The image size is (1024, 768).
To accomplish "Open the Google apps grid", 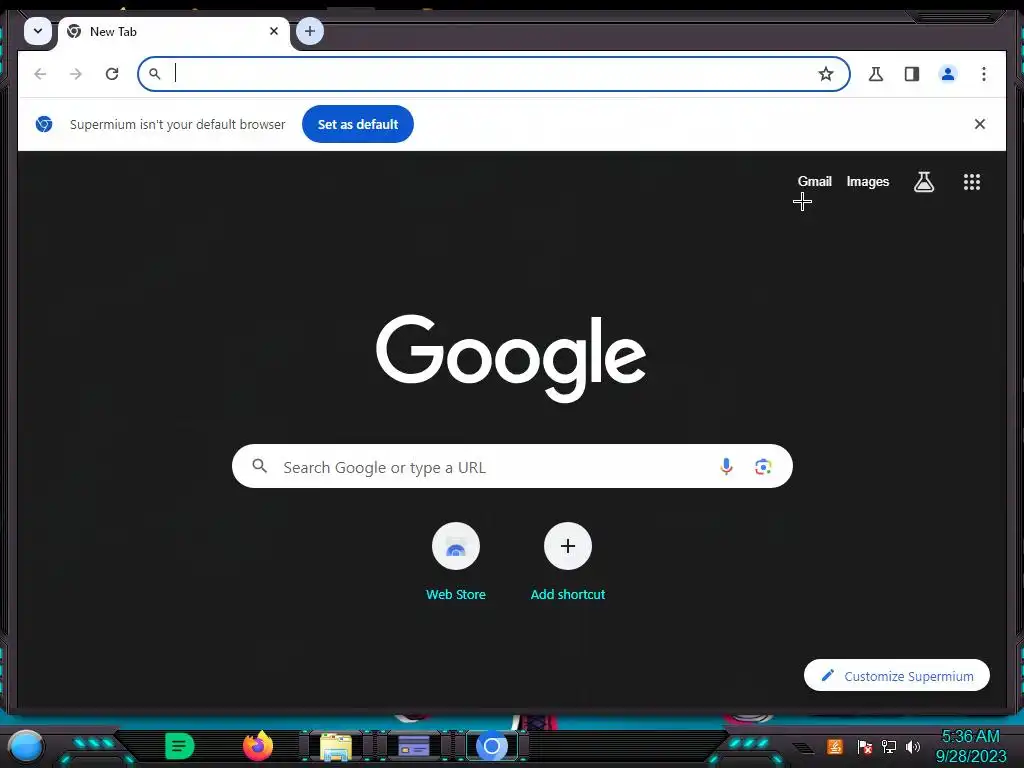I will click(972, 182).
